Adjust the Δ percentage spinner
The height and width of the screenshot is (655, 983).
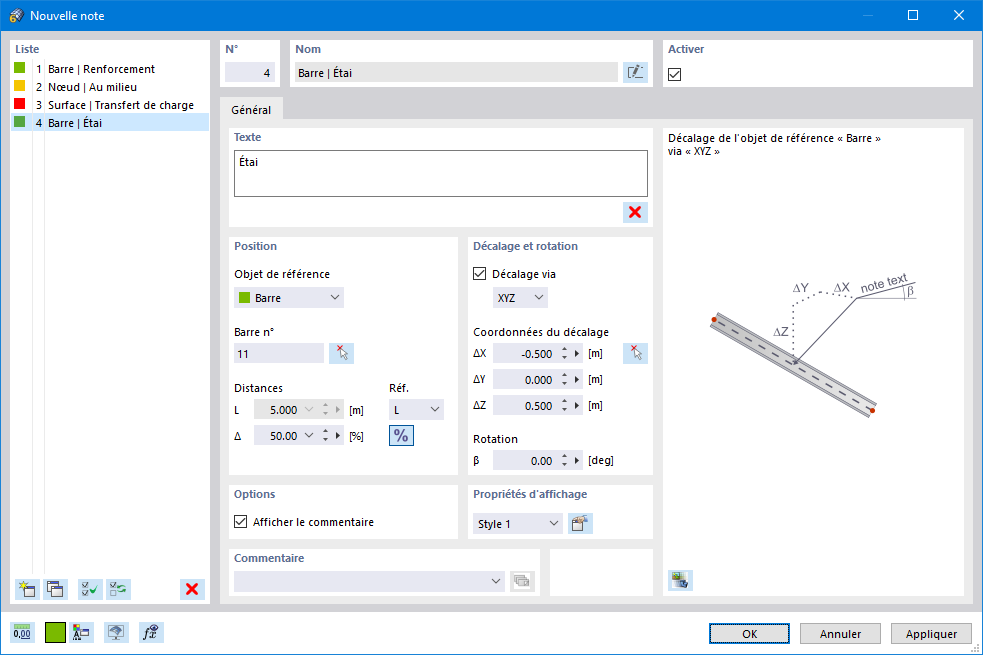325,436
